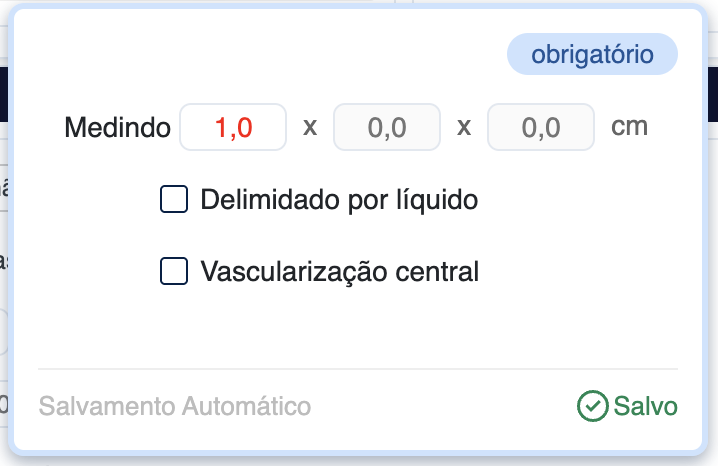Click the Salvamento Automático label
The height and width of the screenshot is (466, 718).
(175, 407)
